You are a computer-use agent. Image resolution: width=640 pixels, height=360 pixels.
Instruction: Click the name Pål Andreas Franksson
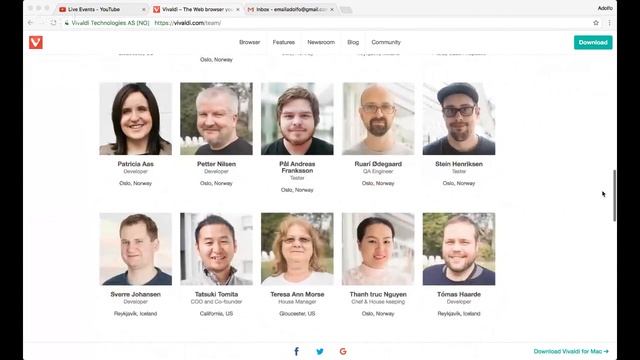[297, 167]
